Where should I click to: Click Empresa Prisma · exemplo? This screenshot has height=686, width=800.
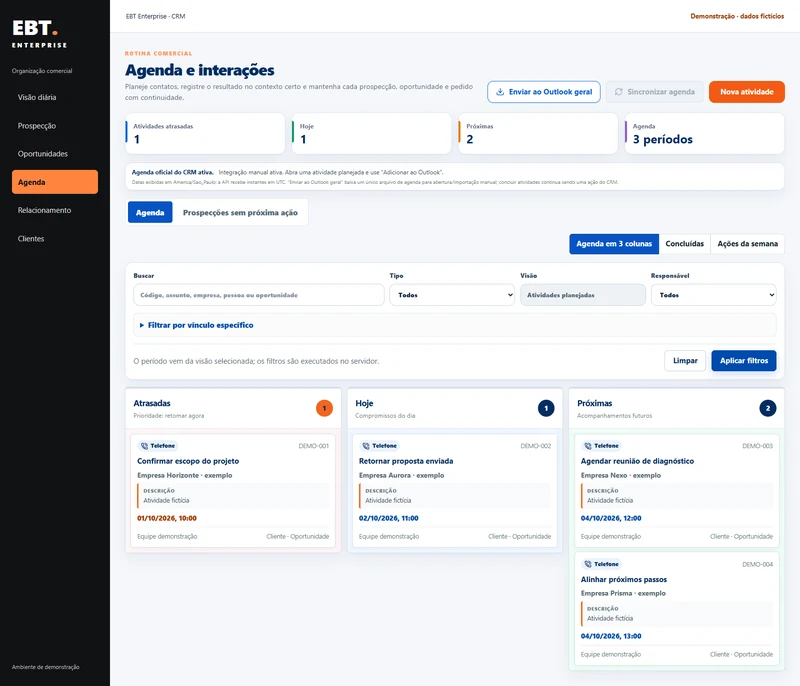pos(623,593)
